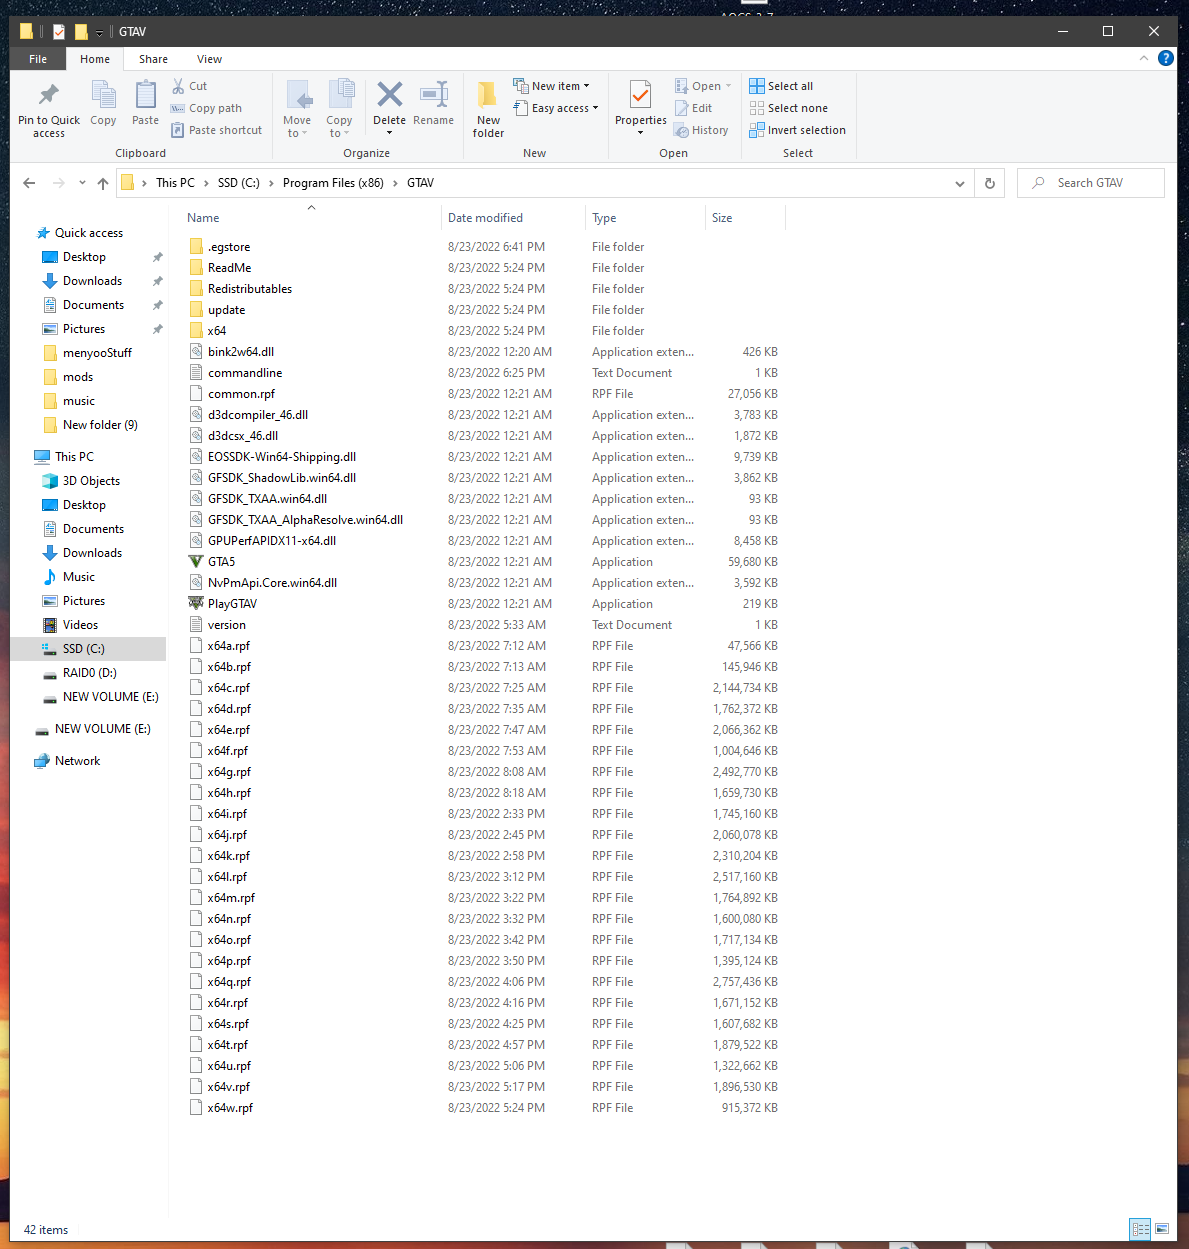Viewport: 1189px width, 1249px height.
Task: Open the File menu tab
Action: pyautogui.click(x=38, y=59)
